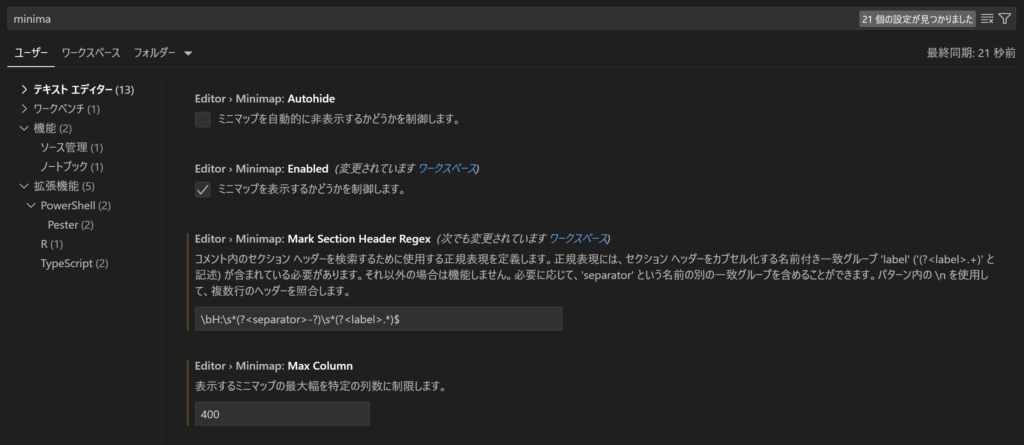Viewport: 1024px width, 445px height.
Task: Open ワークスペース link beside Minimap Enabled
Action: click(x=447, y=169)
